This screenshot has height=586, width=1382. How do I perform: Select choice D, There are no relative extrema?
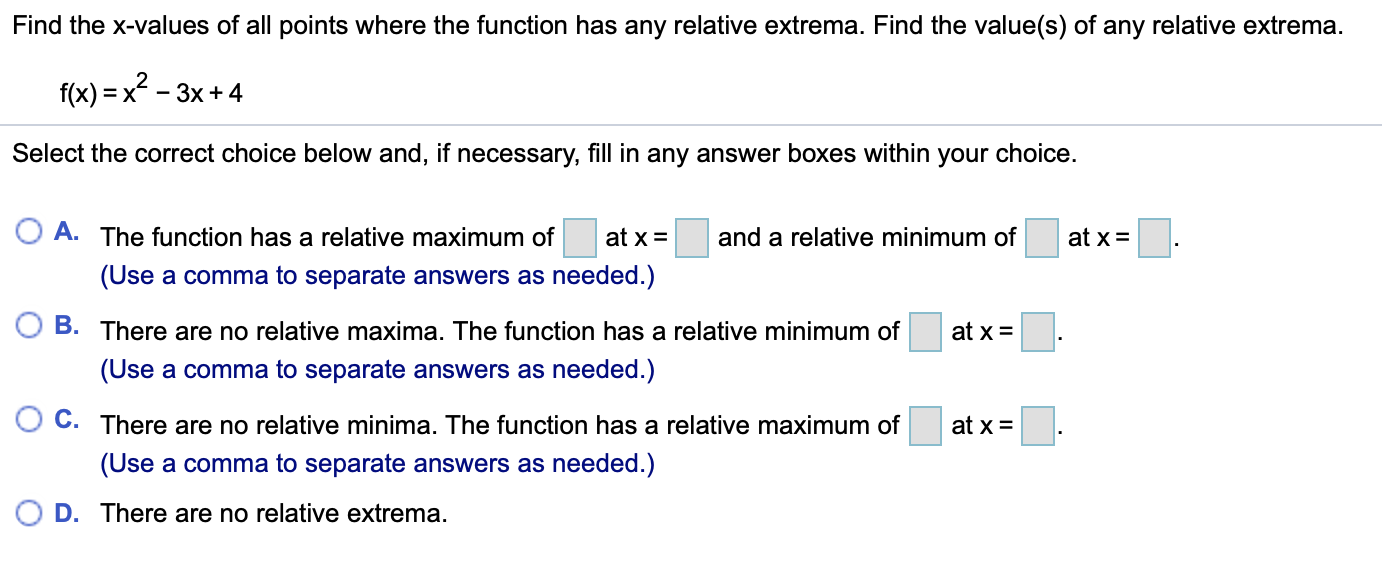pyautogui.click(x=29, y=513)
